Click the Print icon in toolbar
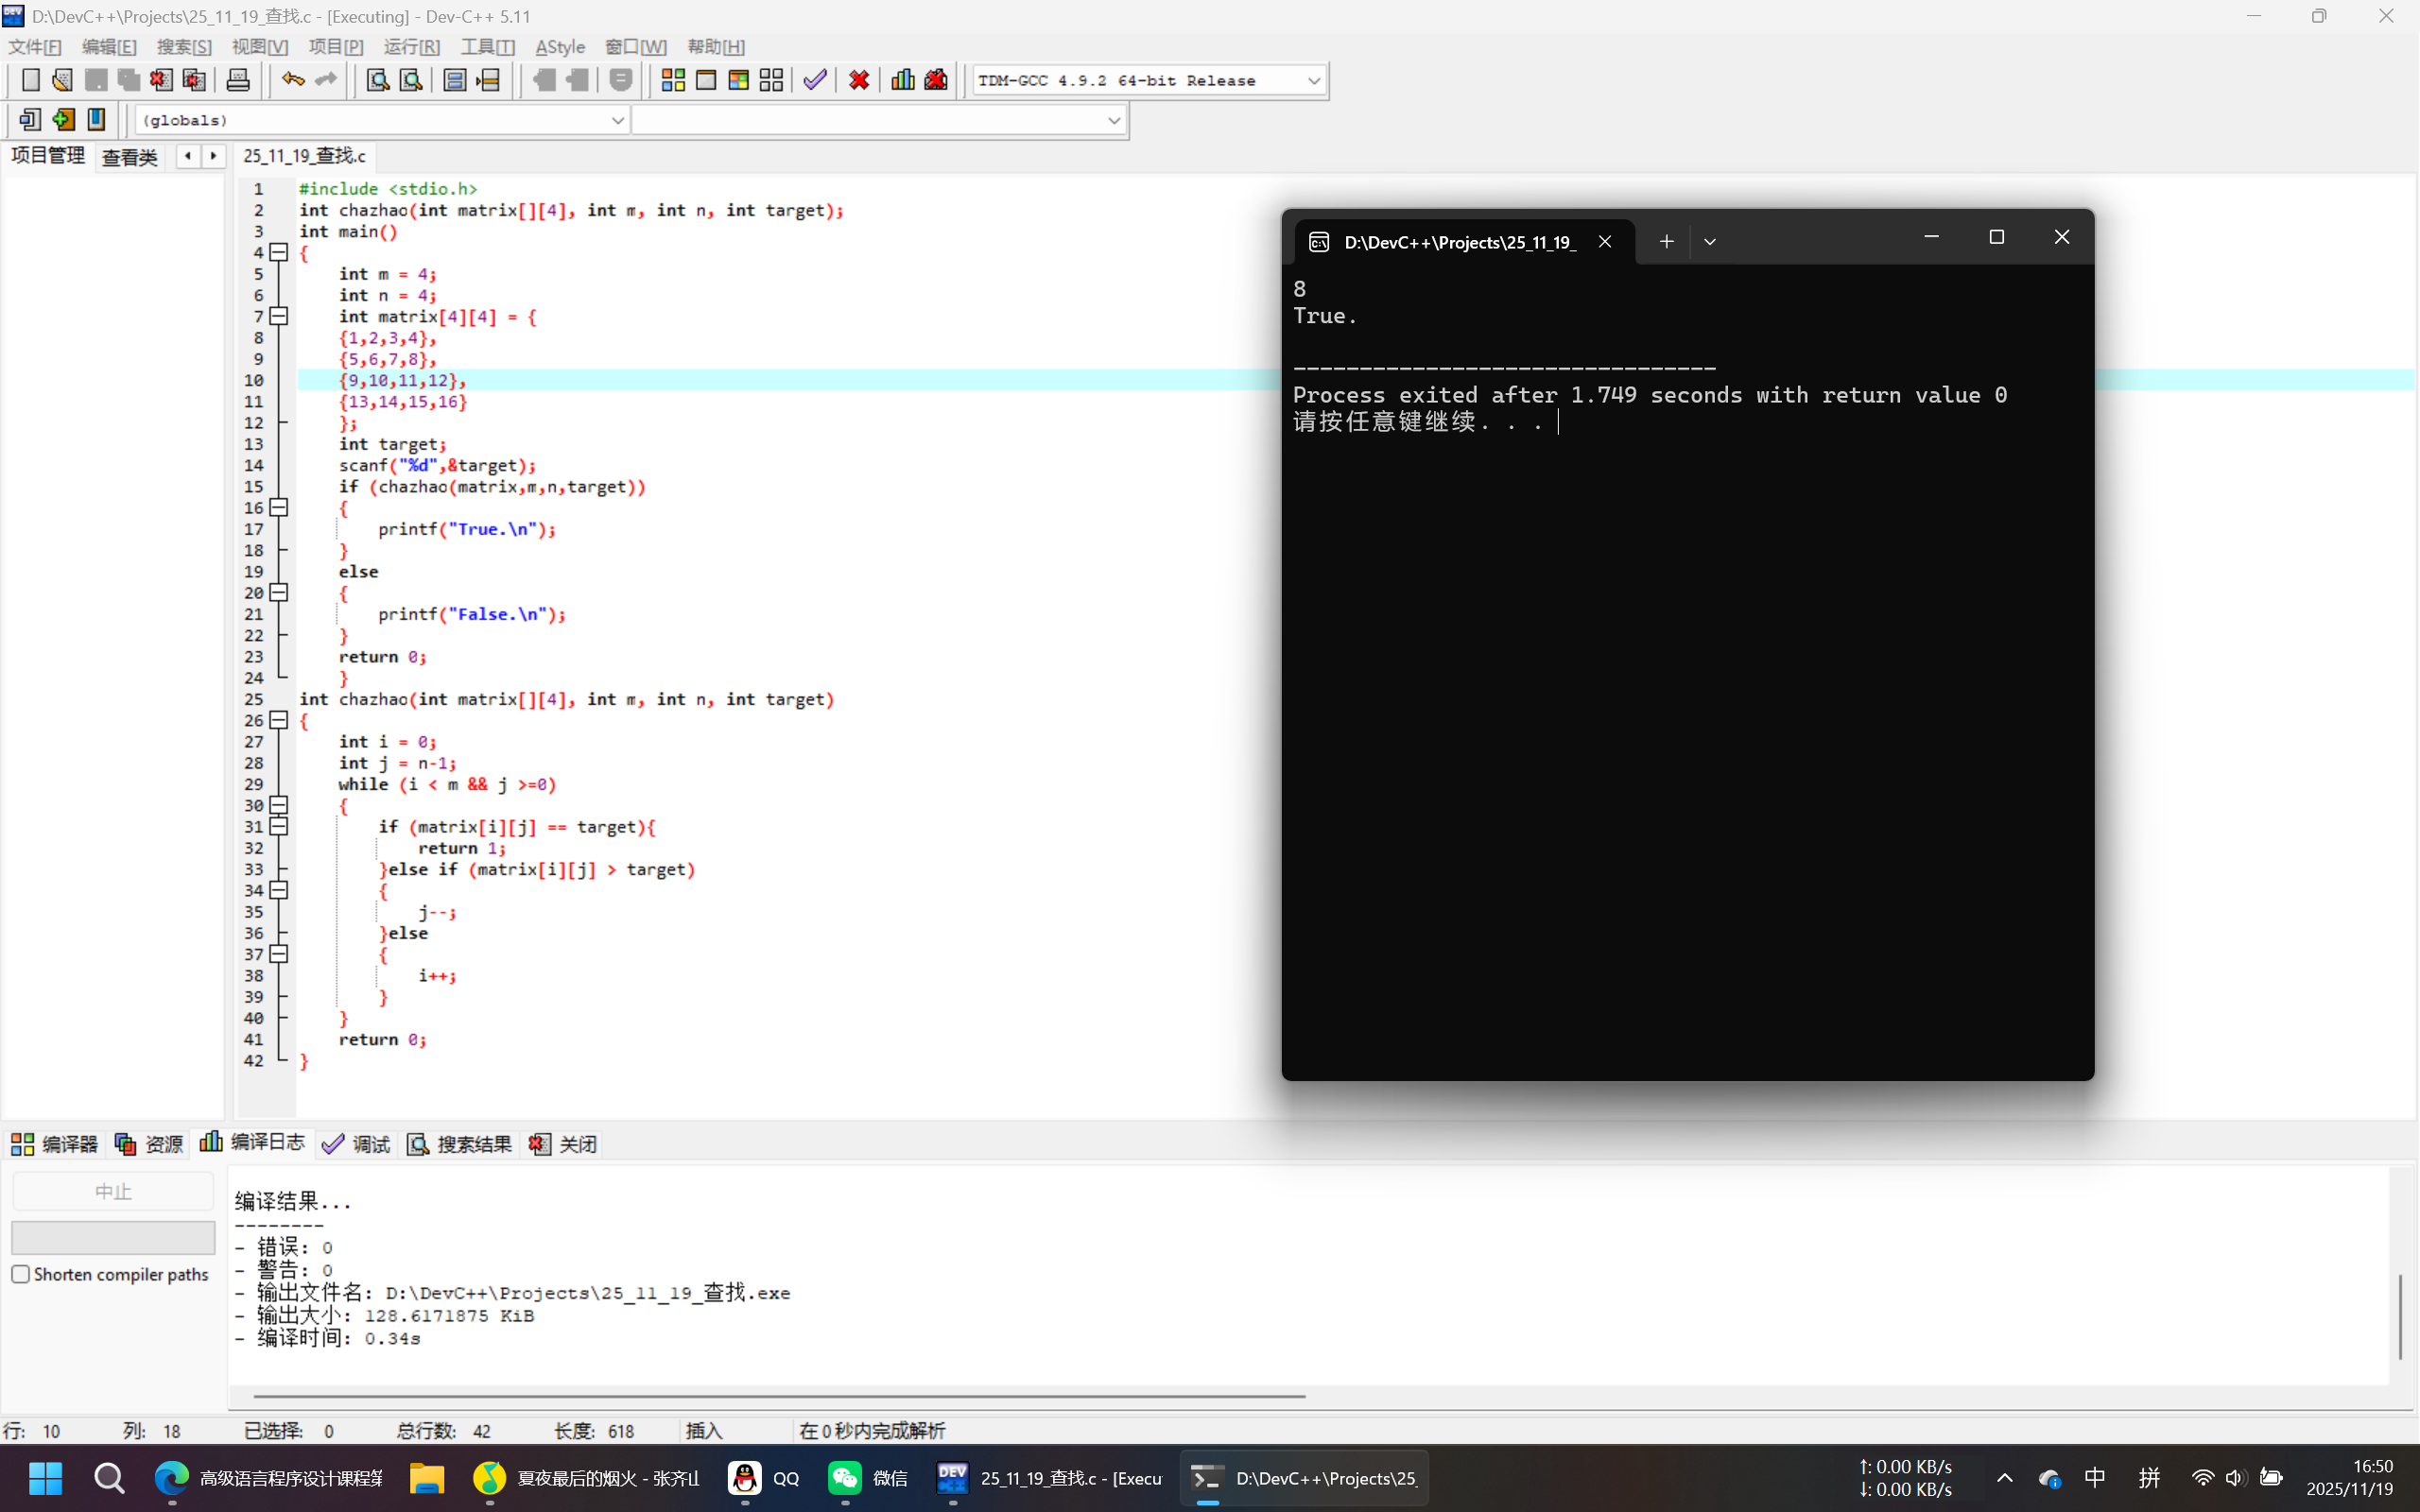2420x1512 pixels. click(x=238, y=80)
